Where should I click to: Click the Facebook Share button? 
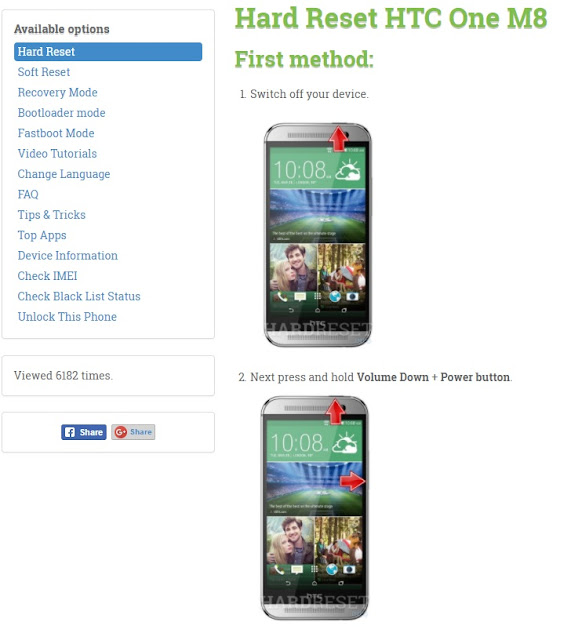(84, 432)
